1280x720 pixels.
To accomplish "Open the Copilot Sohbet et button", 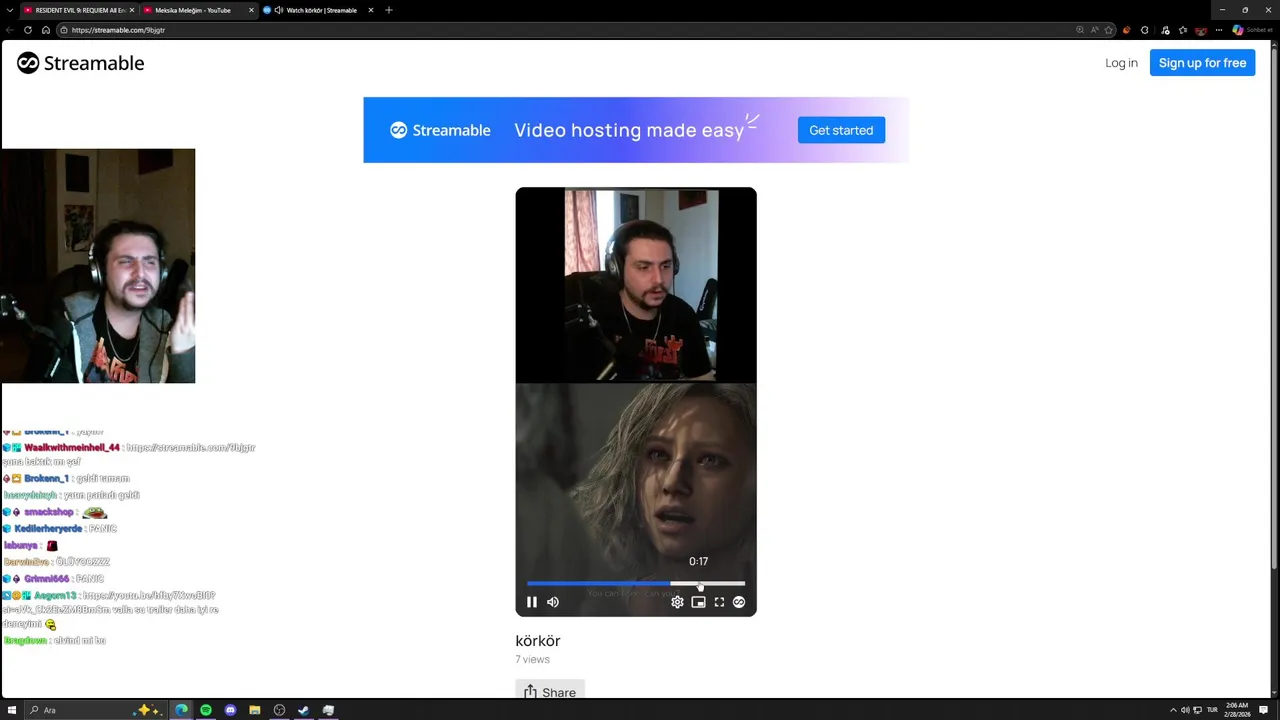I will (1252, 30).
